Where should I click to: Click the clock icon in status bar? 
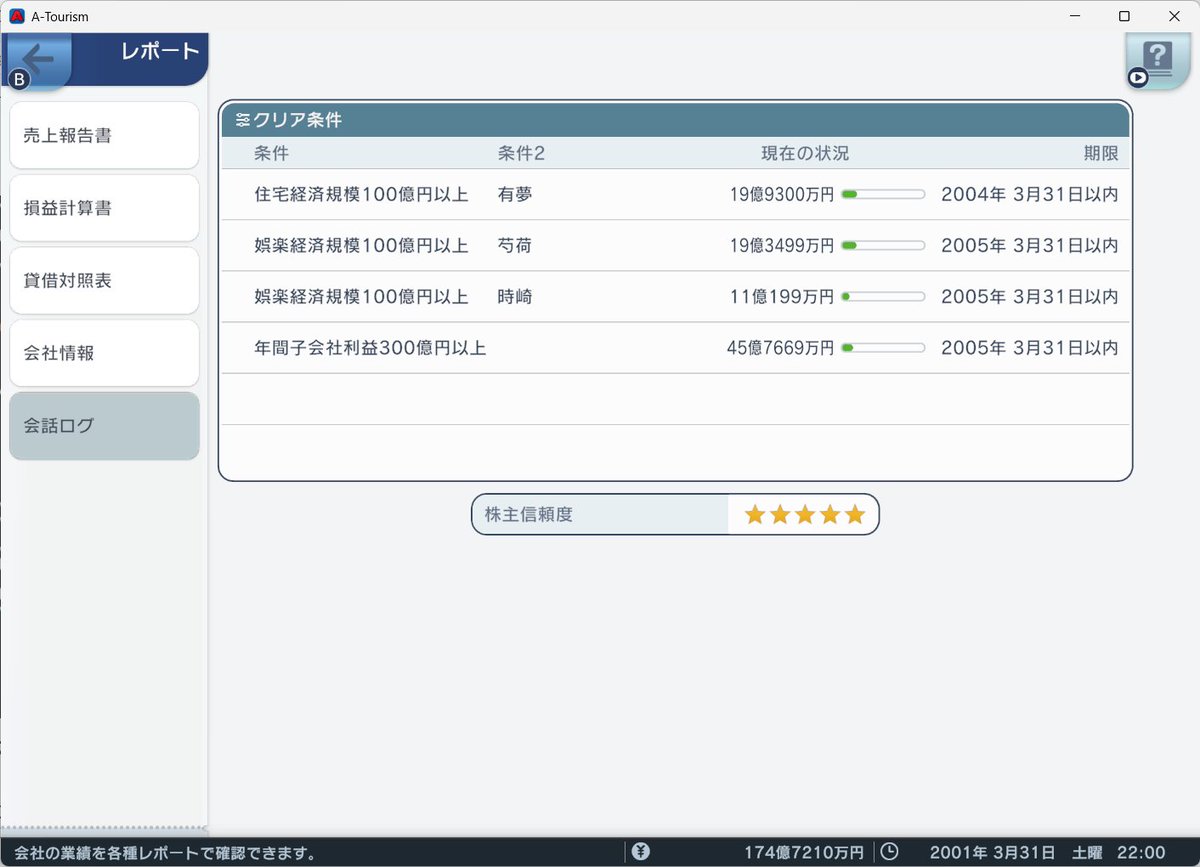point(889,852)
